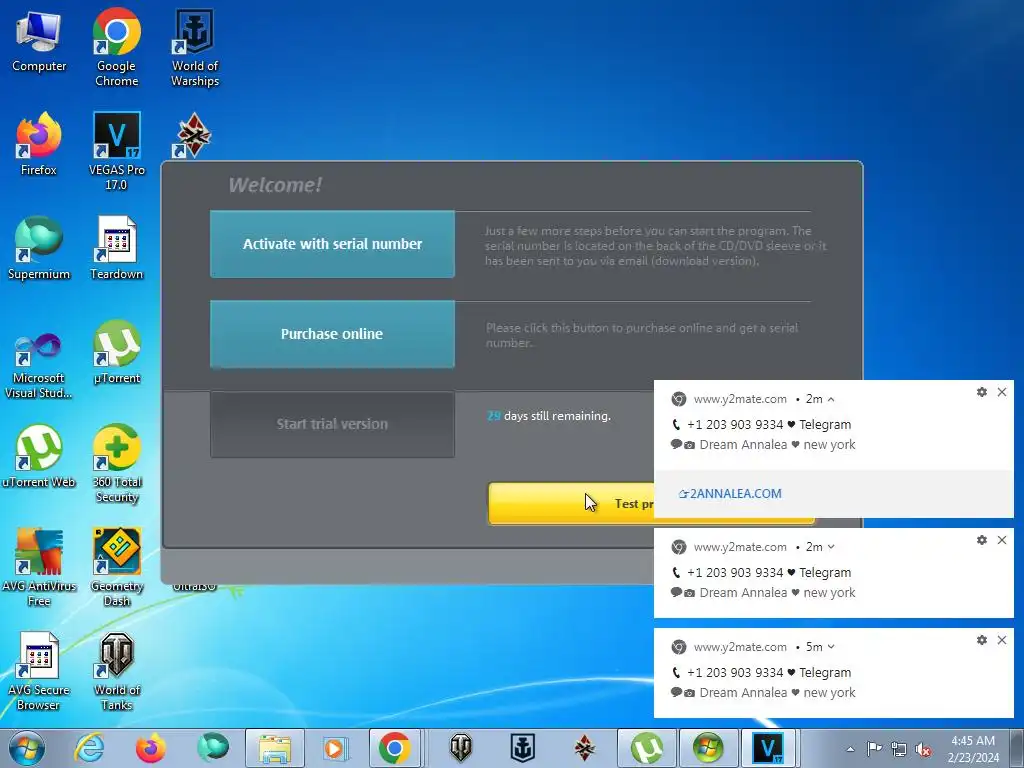1024x768 pixels.
Task: Launch Internet Explorer from the taskbar
Action: tap(89, 748)
